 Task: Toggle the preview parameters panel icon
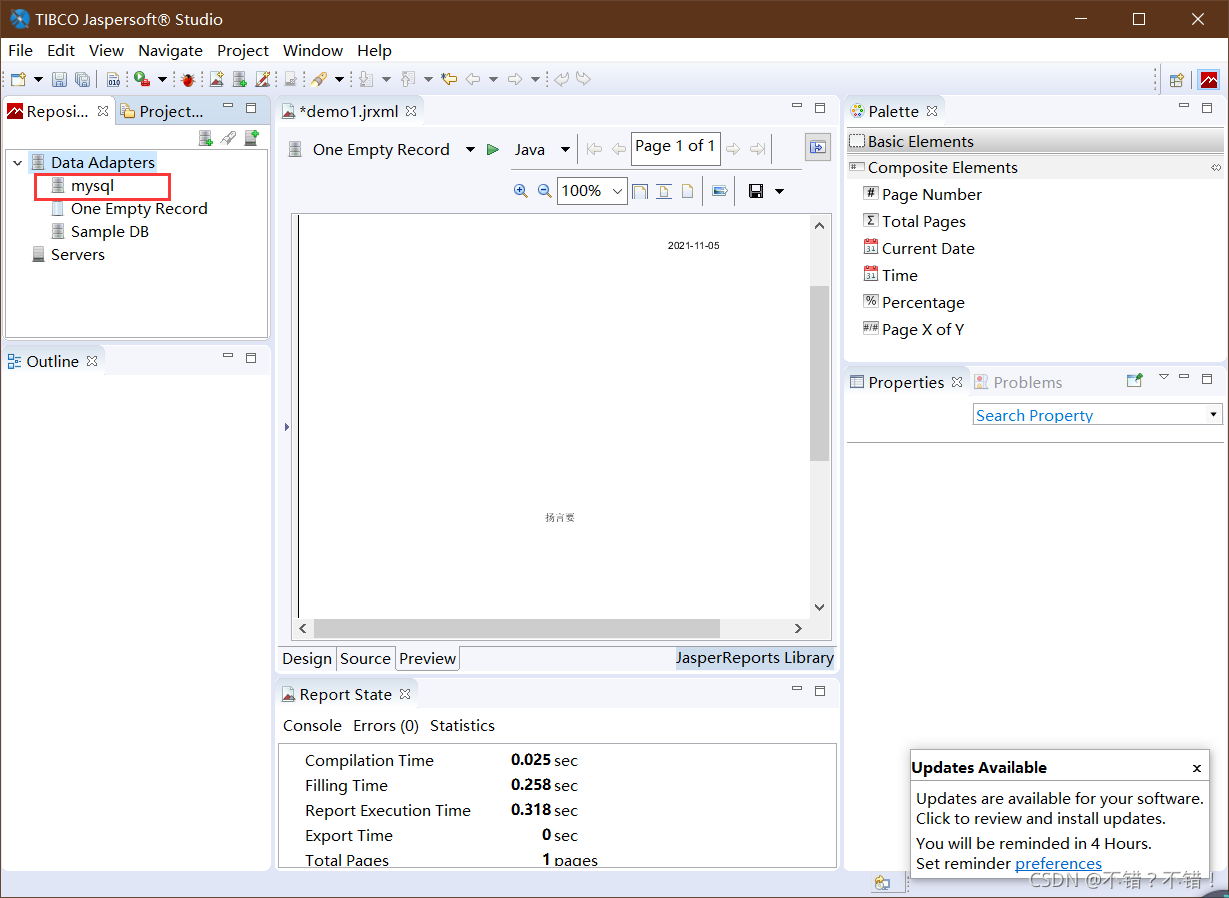point(817,147)
